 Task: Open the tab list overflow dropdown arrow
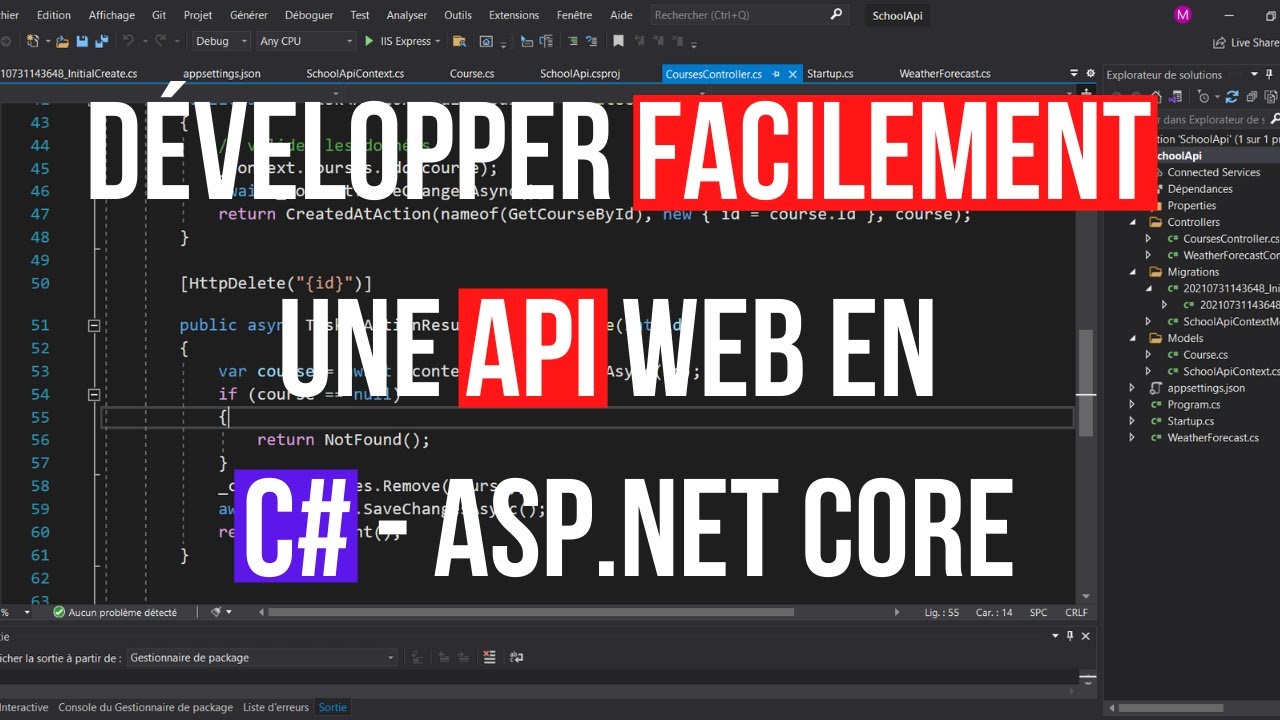pyautogui.click(x=1075, y=74)
